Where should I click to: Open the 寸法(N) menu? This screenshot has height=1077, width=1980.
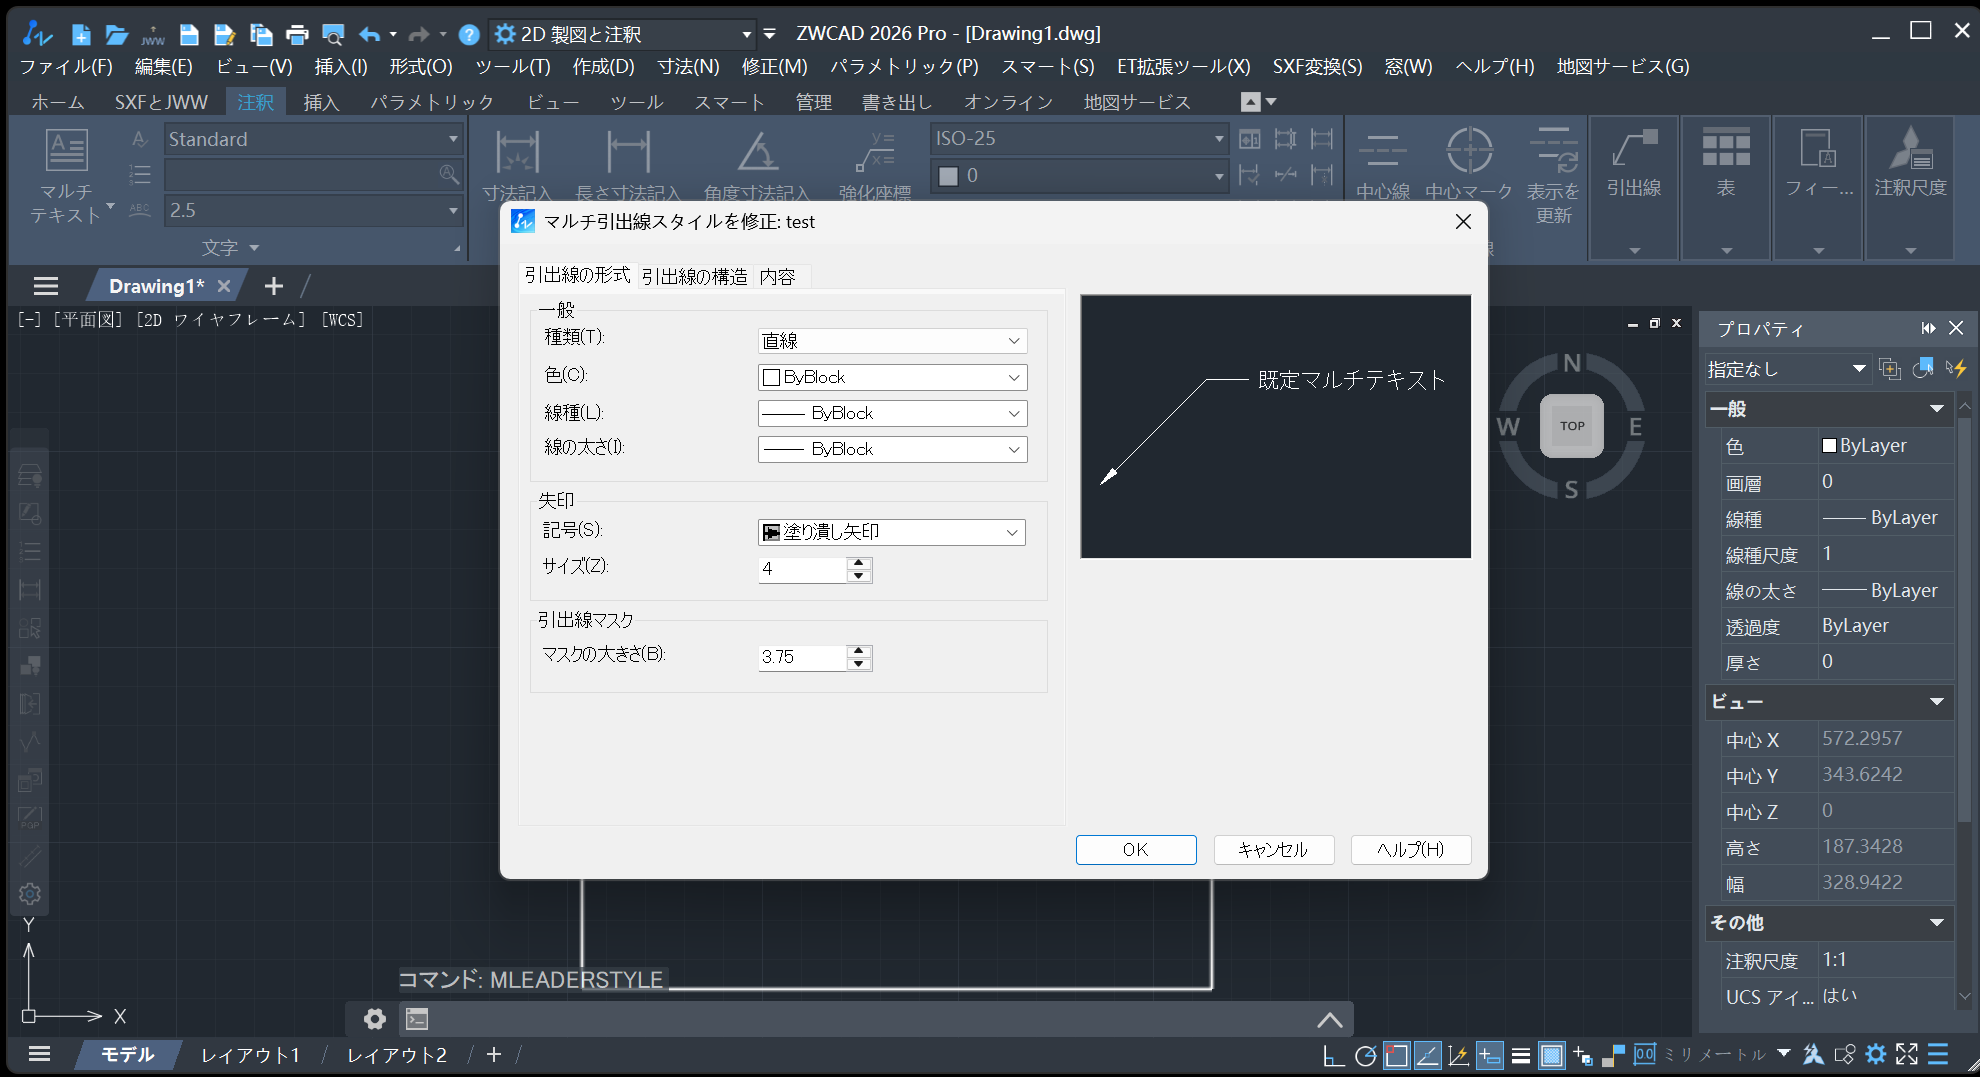(688, 66)
